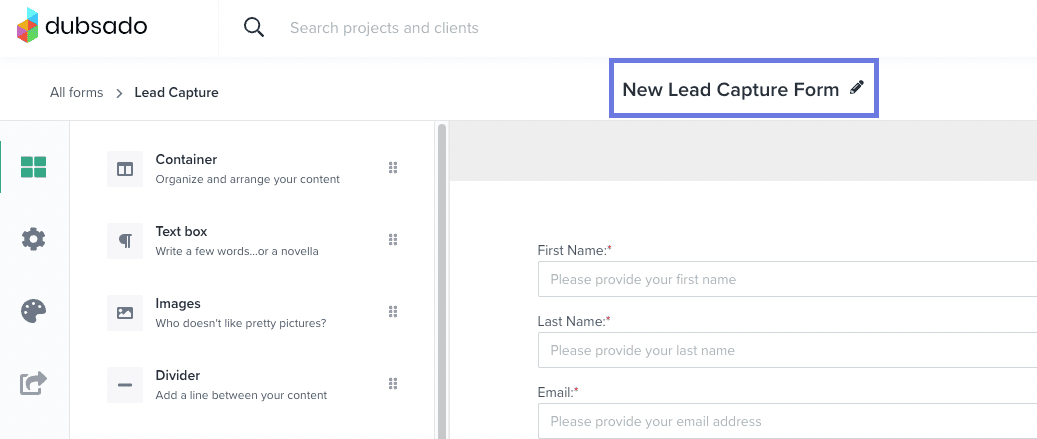Screen dimensions: 1037x439
Task: Grab the Container drag handle
Action: coord(393,168)
